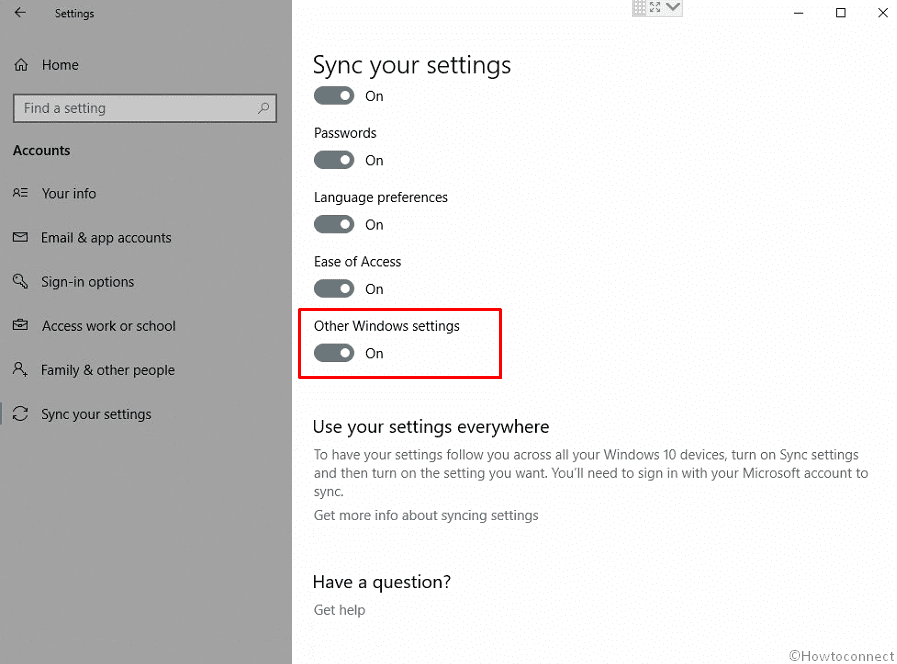Screen dimensions: 897x664
Task: Click the expand-arrows icon in top toolbar
Action: (x=656, y=8)
